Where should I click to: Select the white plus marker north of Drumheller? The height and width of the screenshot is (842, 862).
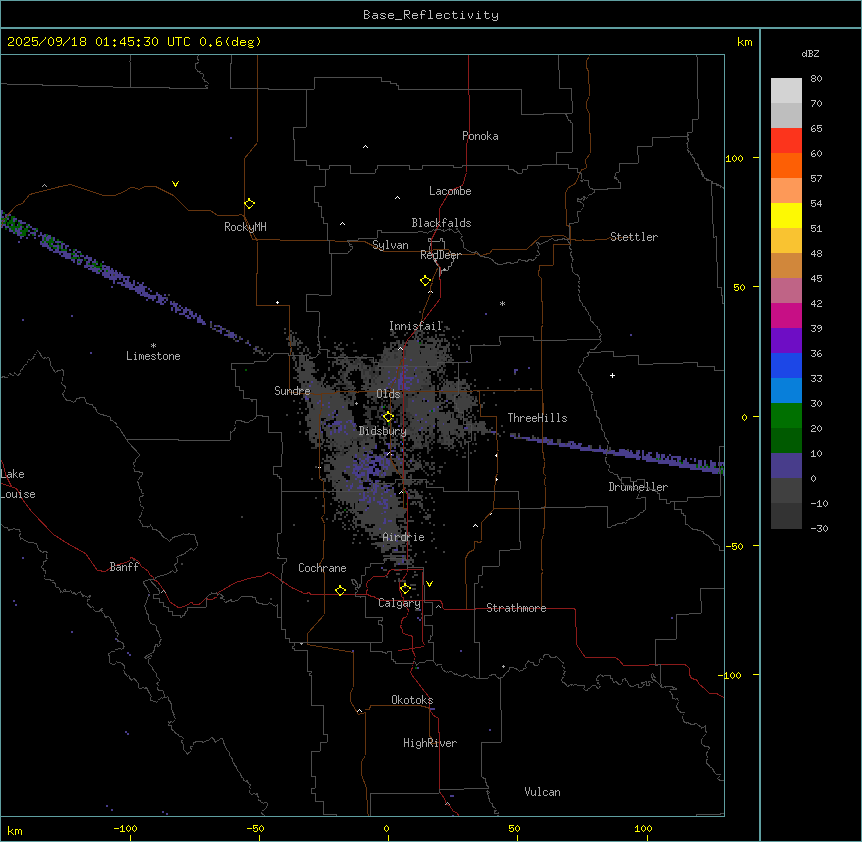(x=612, y=375)
